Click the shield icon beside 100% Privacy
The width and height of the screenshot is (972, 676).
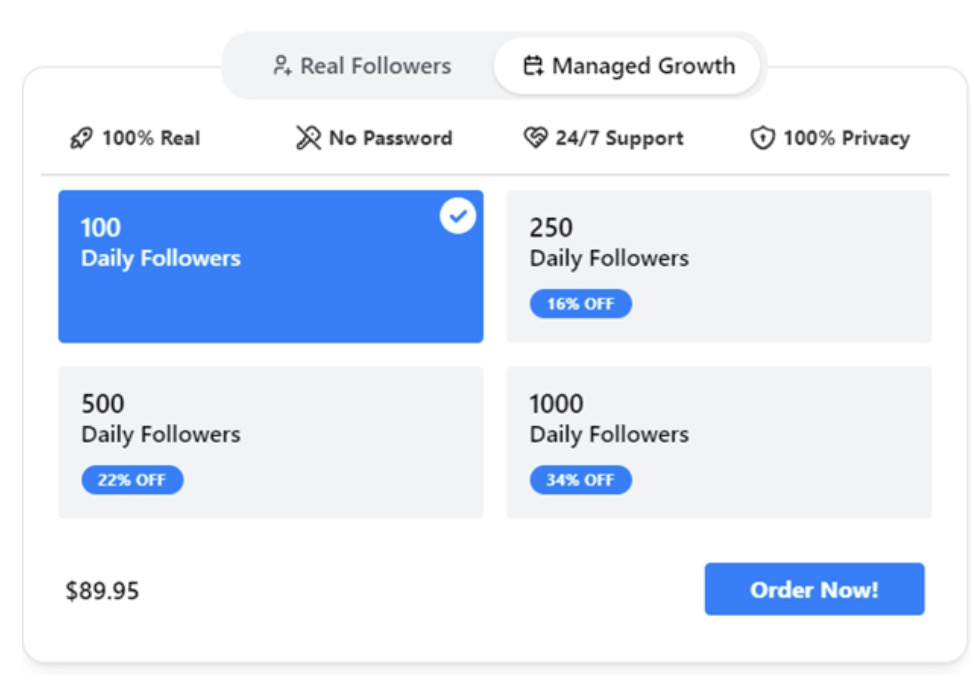coord(763,139)
